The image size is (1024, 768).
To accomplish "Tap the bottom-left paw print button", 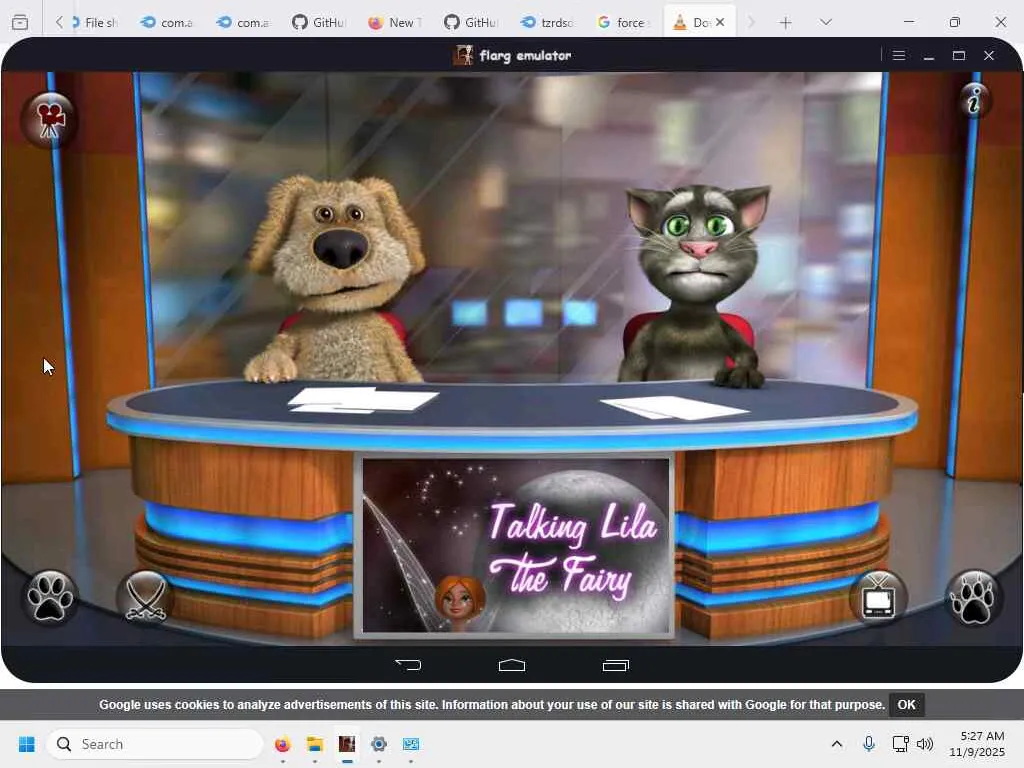I will [50, 596].
